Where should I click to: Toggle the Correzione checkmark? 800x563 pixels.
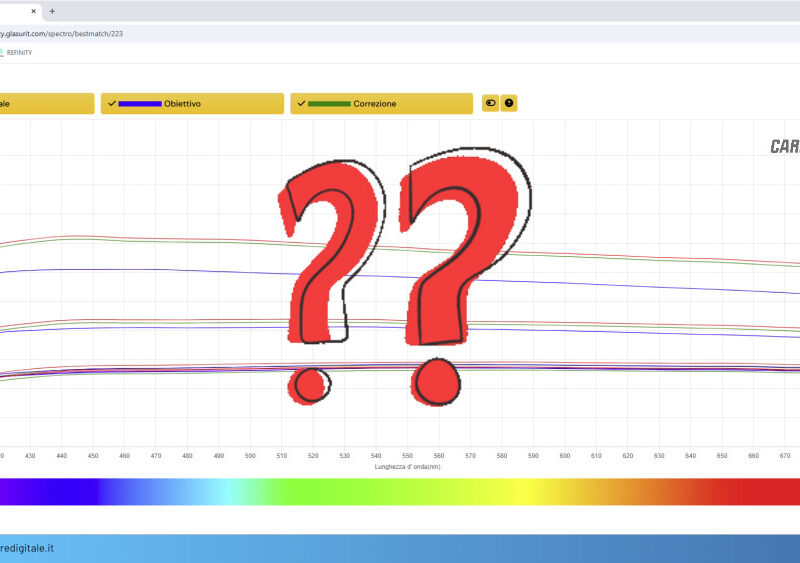(x=301, y=103)
